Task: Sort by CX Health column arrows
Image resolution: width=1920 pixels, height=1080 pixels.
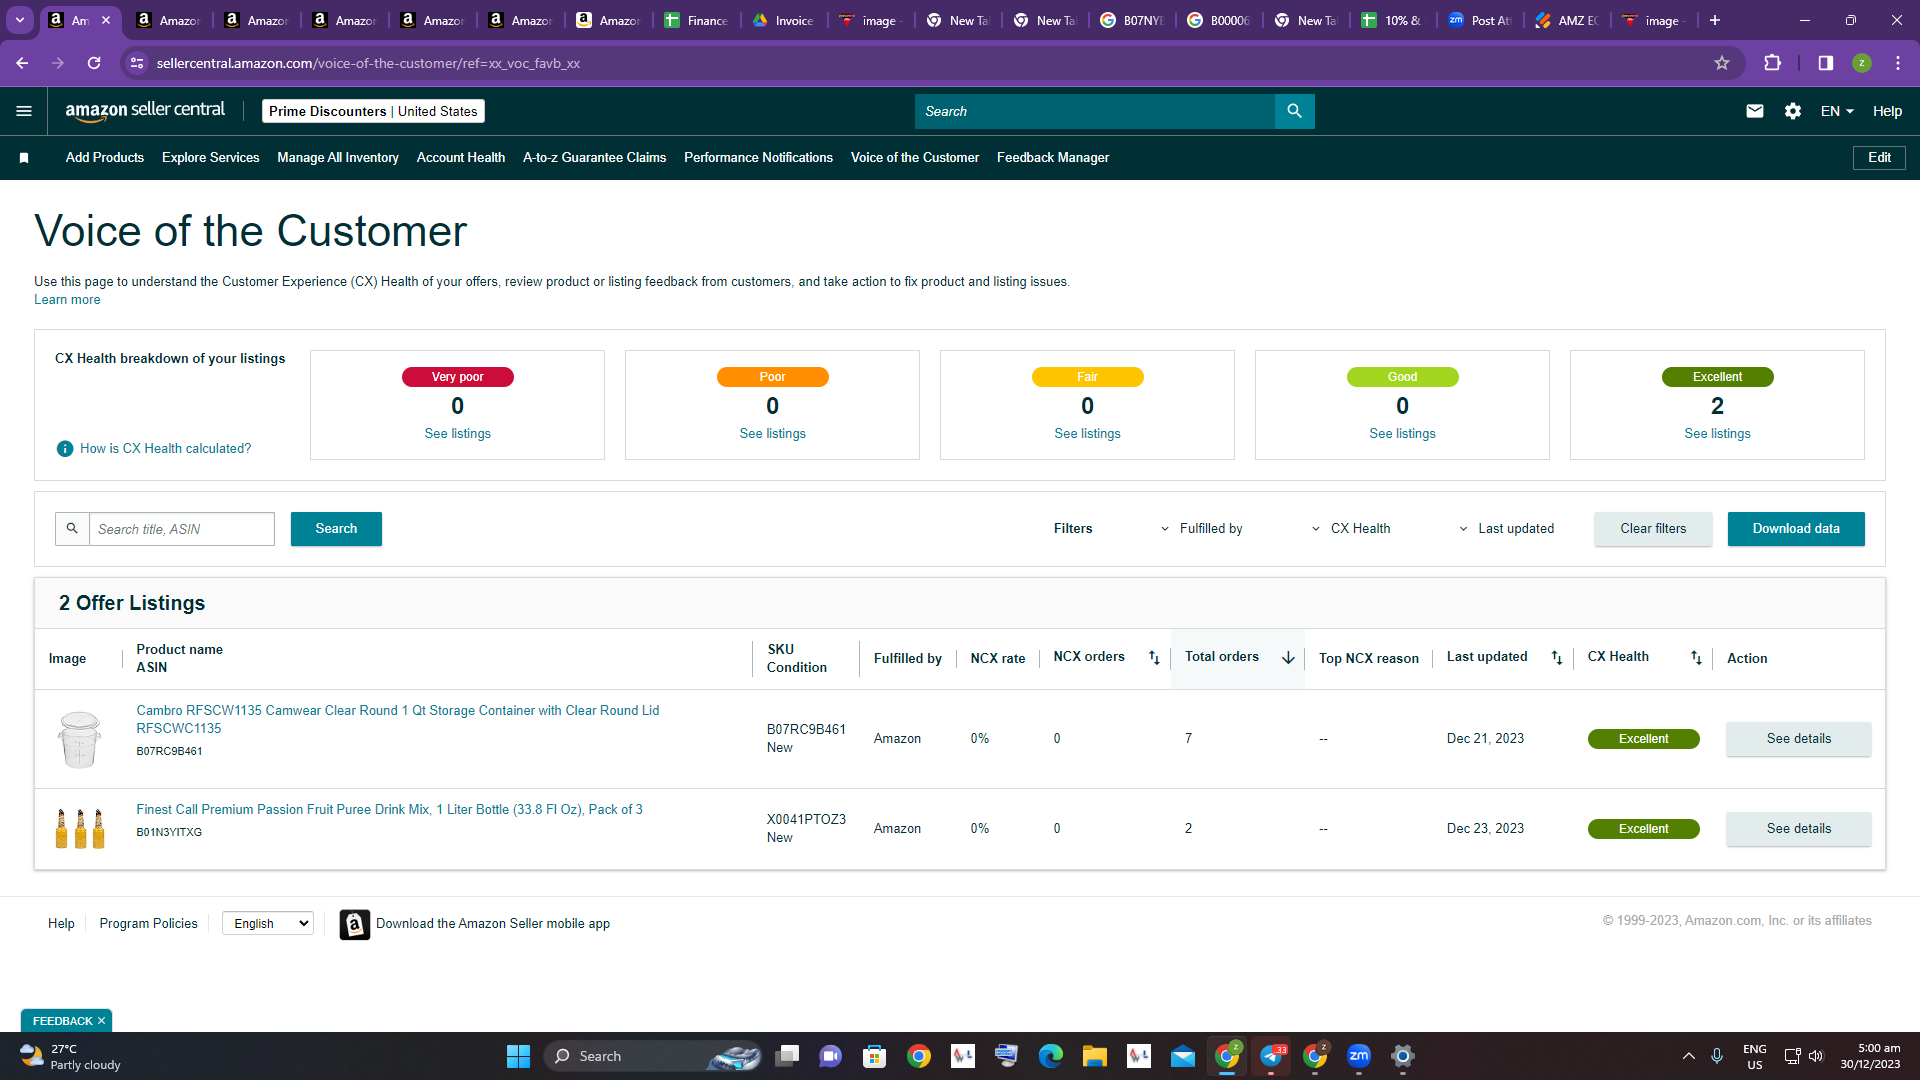Action: click(1696, 658)
